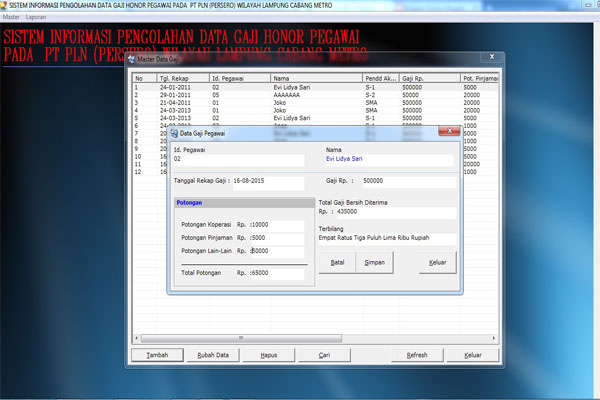Image resolution: width=600 pixels, height=400 pixels.
Task: Click the Cari button
Action: 324,355
